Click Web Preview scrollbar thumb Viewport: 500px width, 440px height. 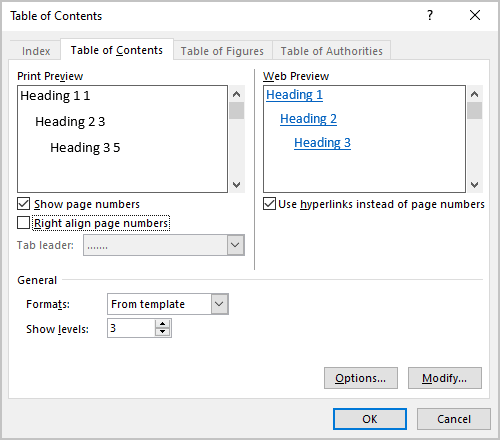point(474,111)
